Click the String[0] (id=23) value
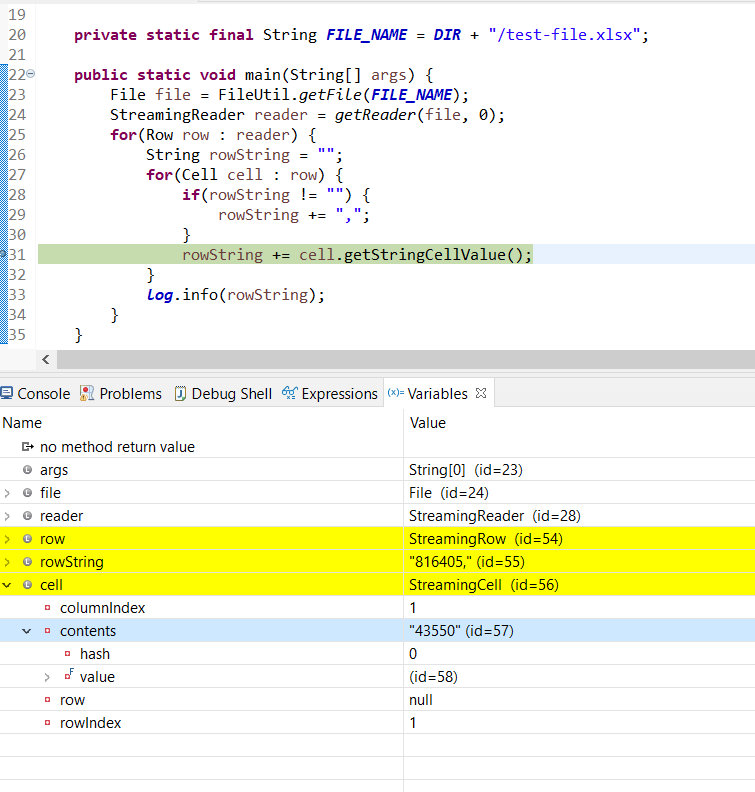 (466, 470)
